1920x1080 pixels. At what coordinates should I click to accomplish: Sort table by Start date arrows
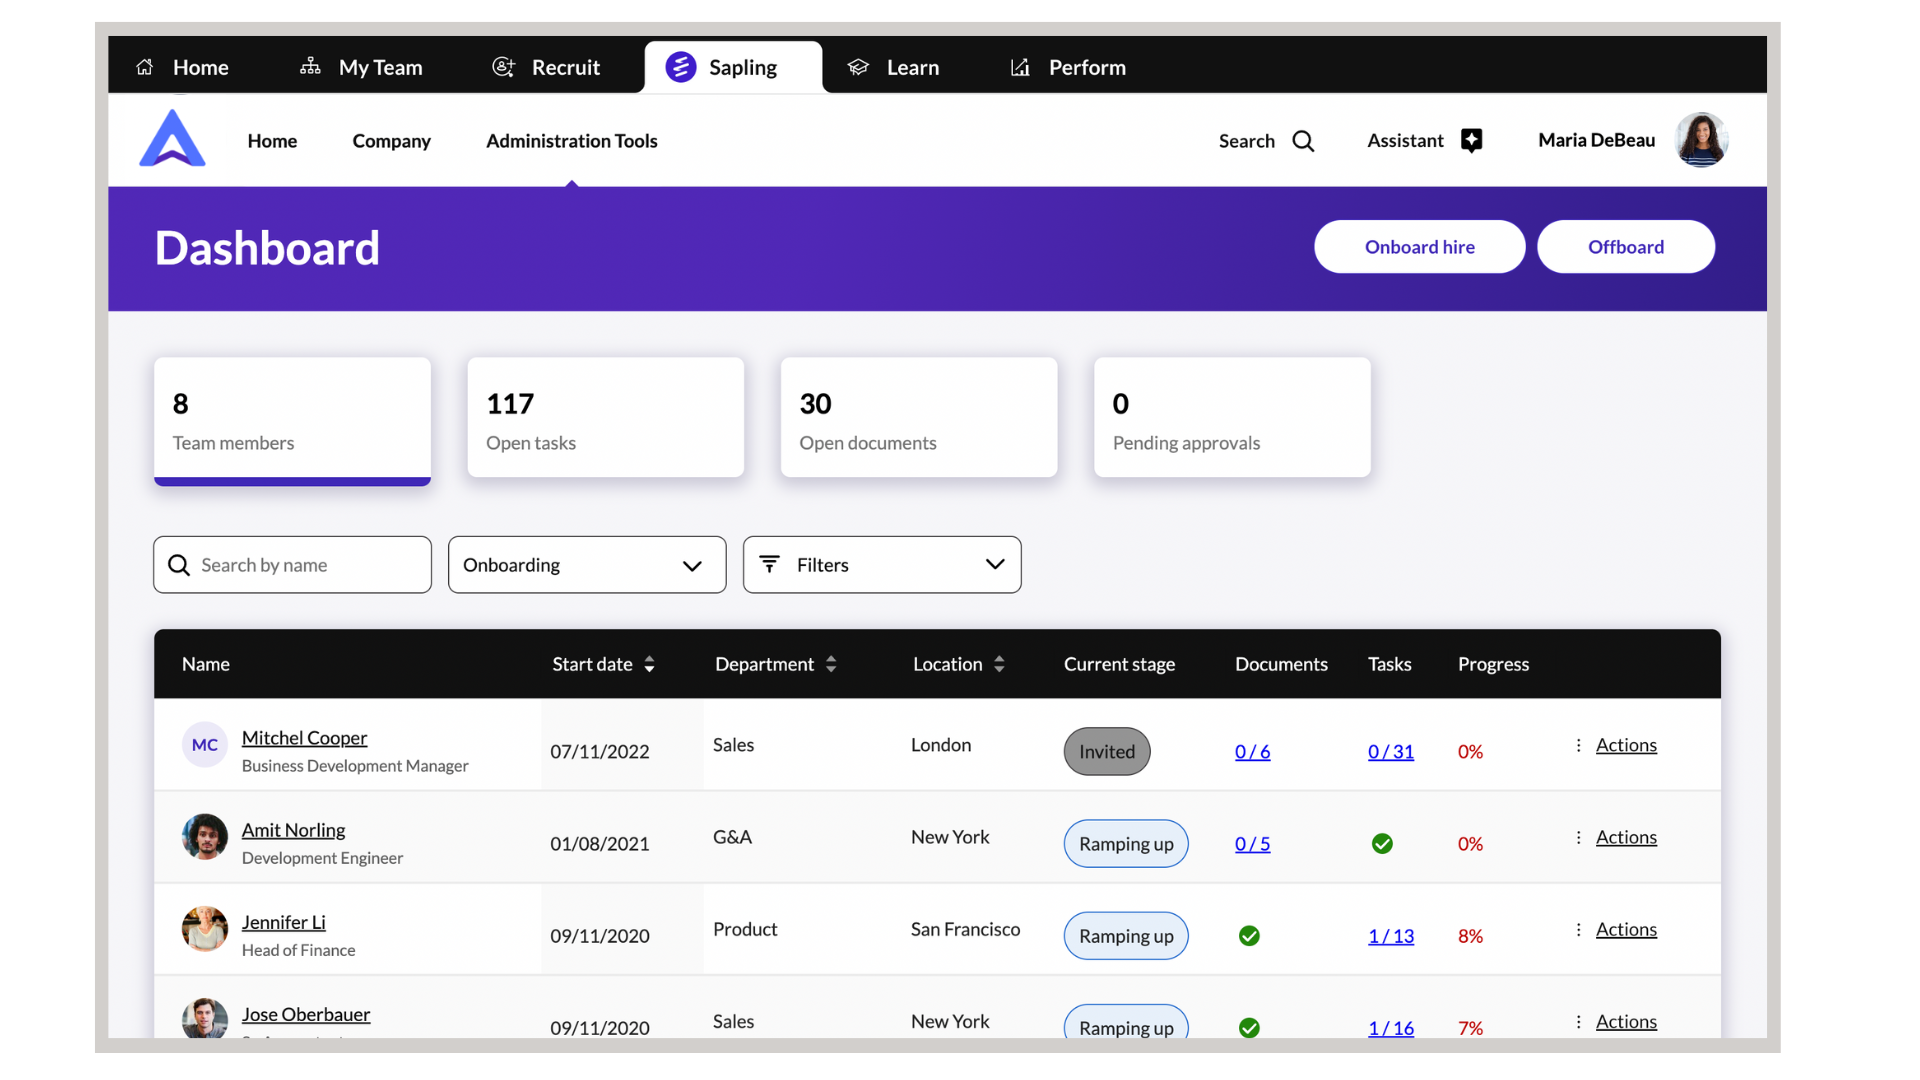(650, 664)
